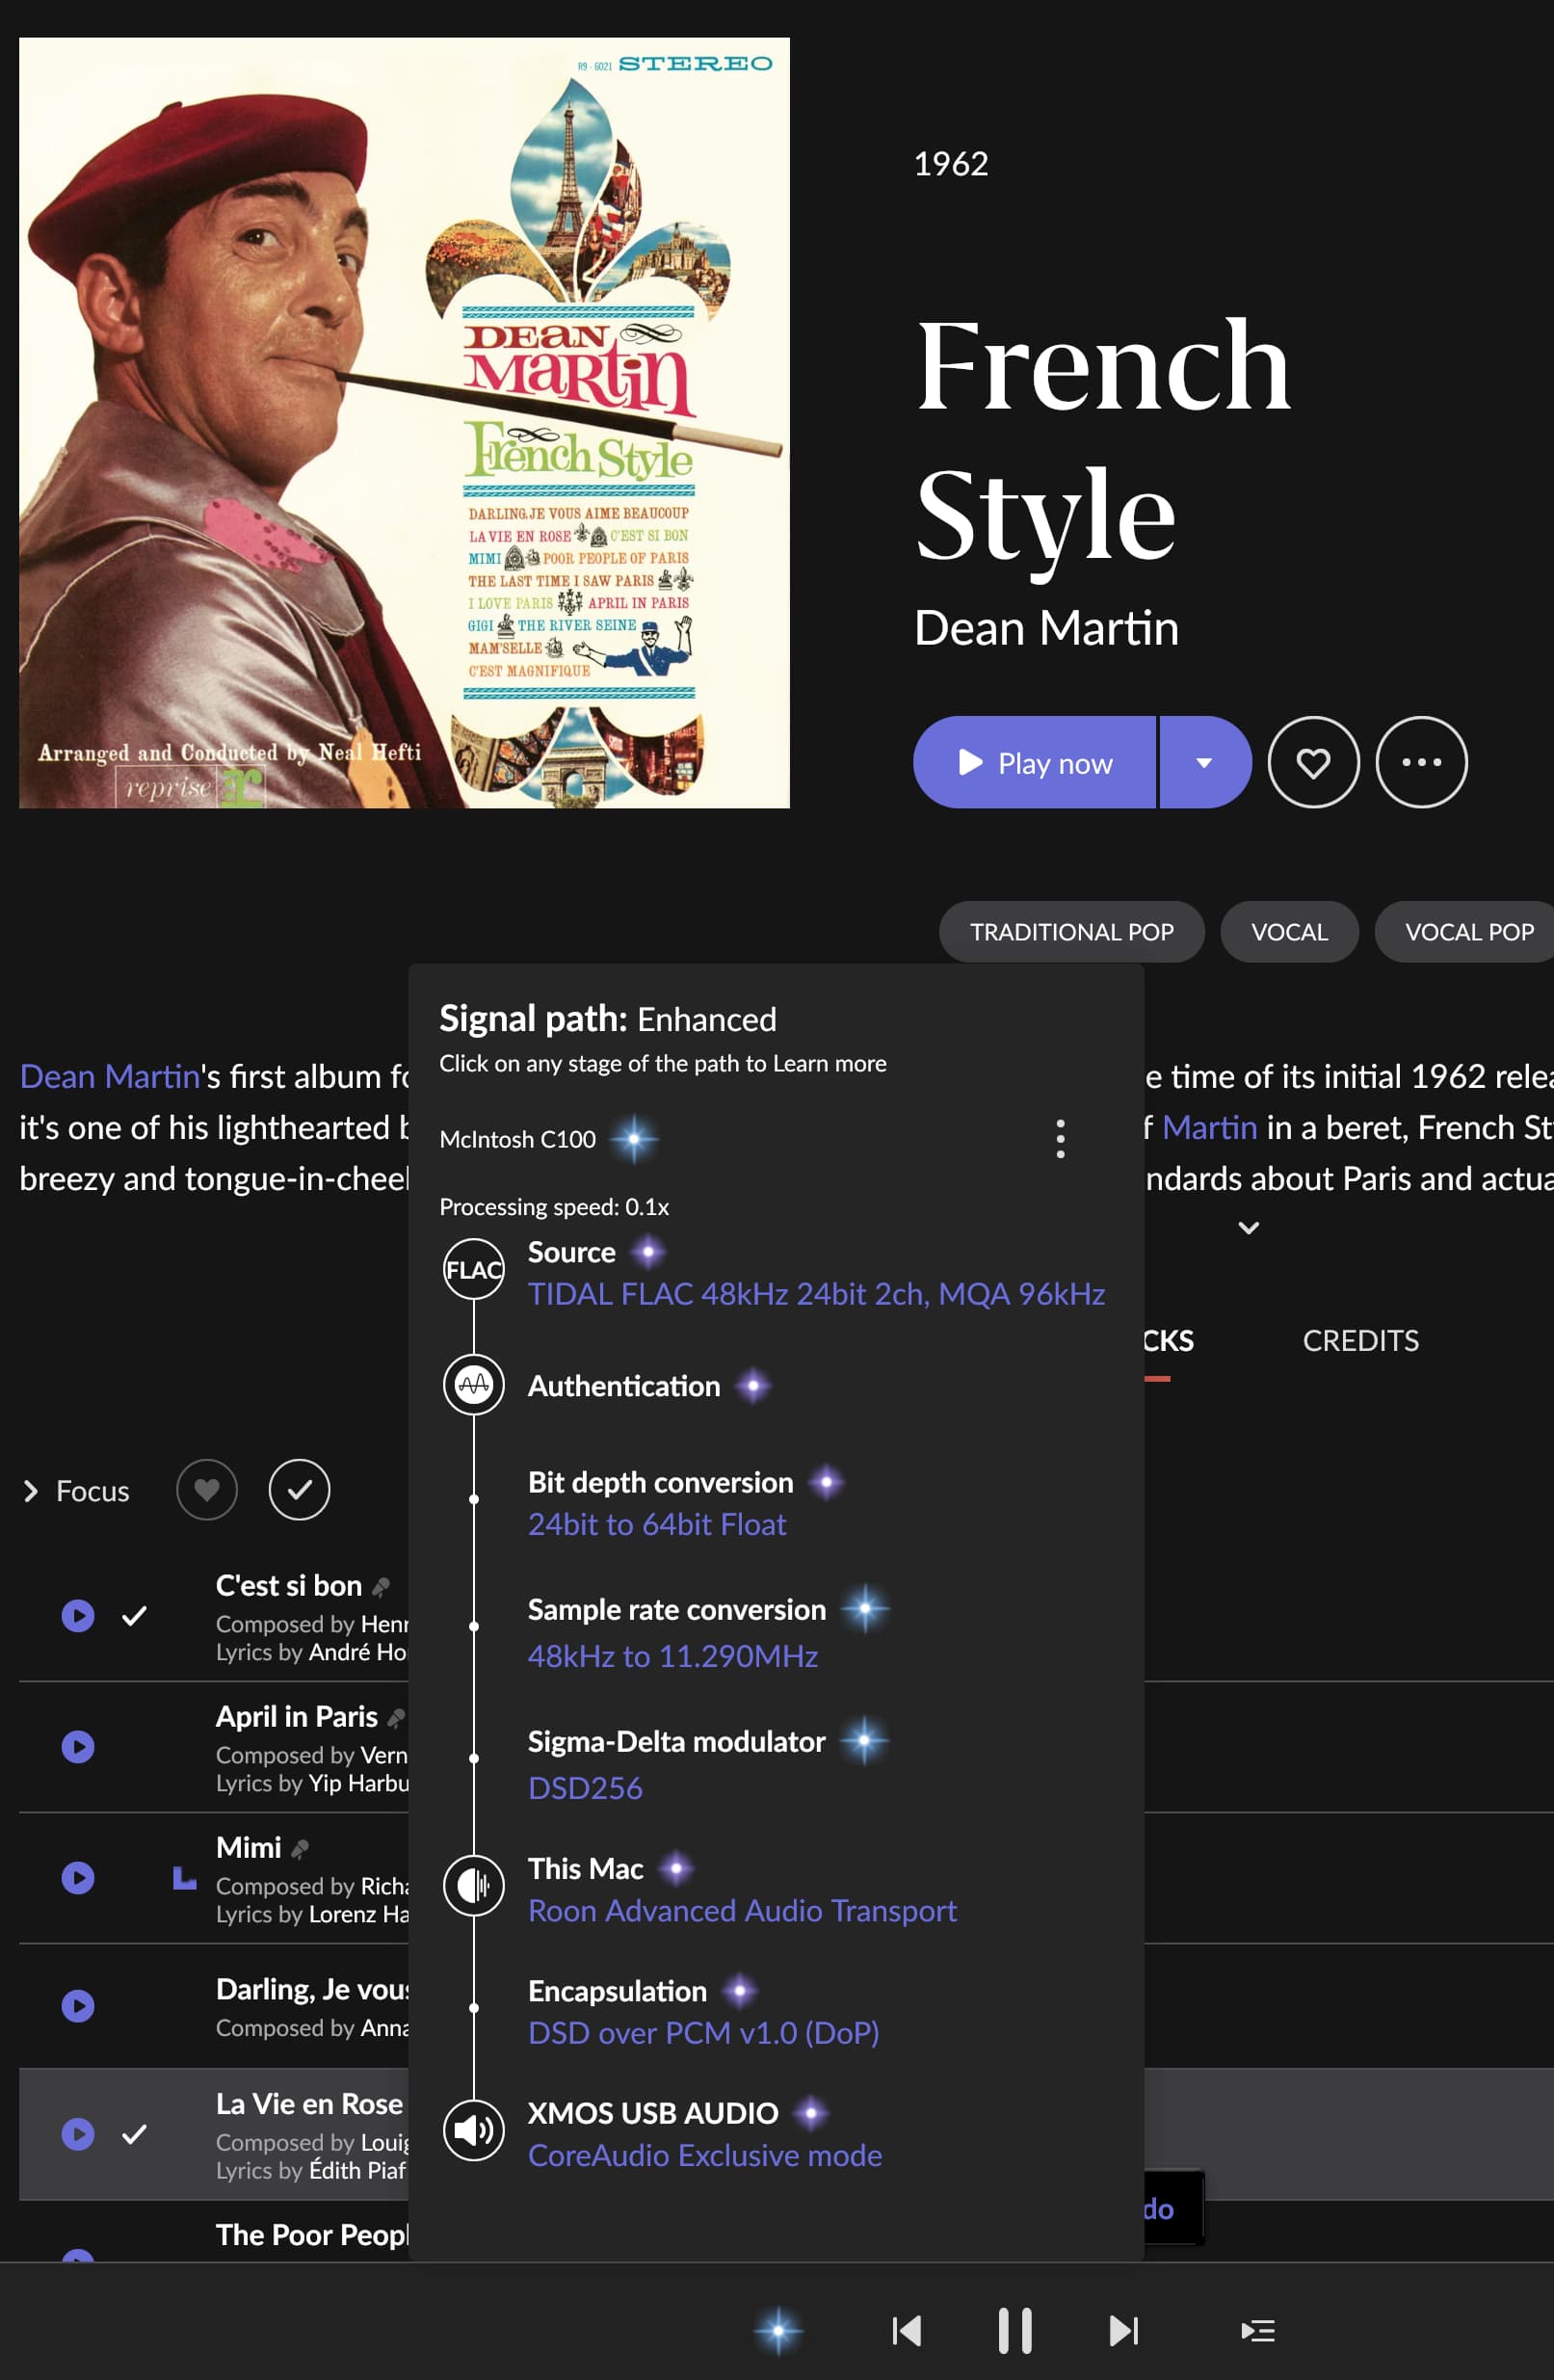Click the XMOS USB AUDIO speaker icon
This screenshot has width=1554, height=2380.
point(473,2130)
